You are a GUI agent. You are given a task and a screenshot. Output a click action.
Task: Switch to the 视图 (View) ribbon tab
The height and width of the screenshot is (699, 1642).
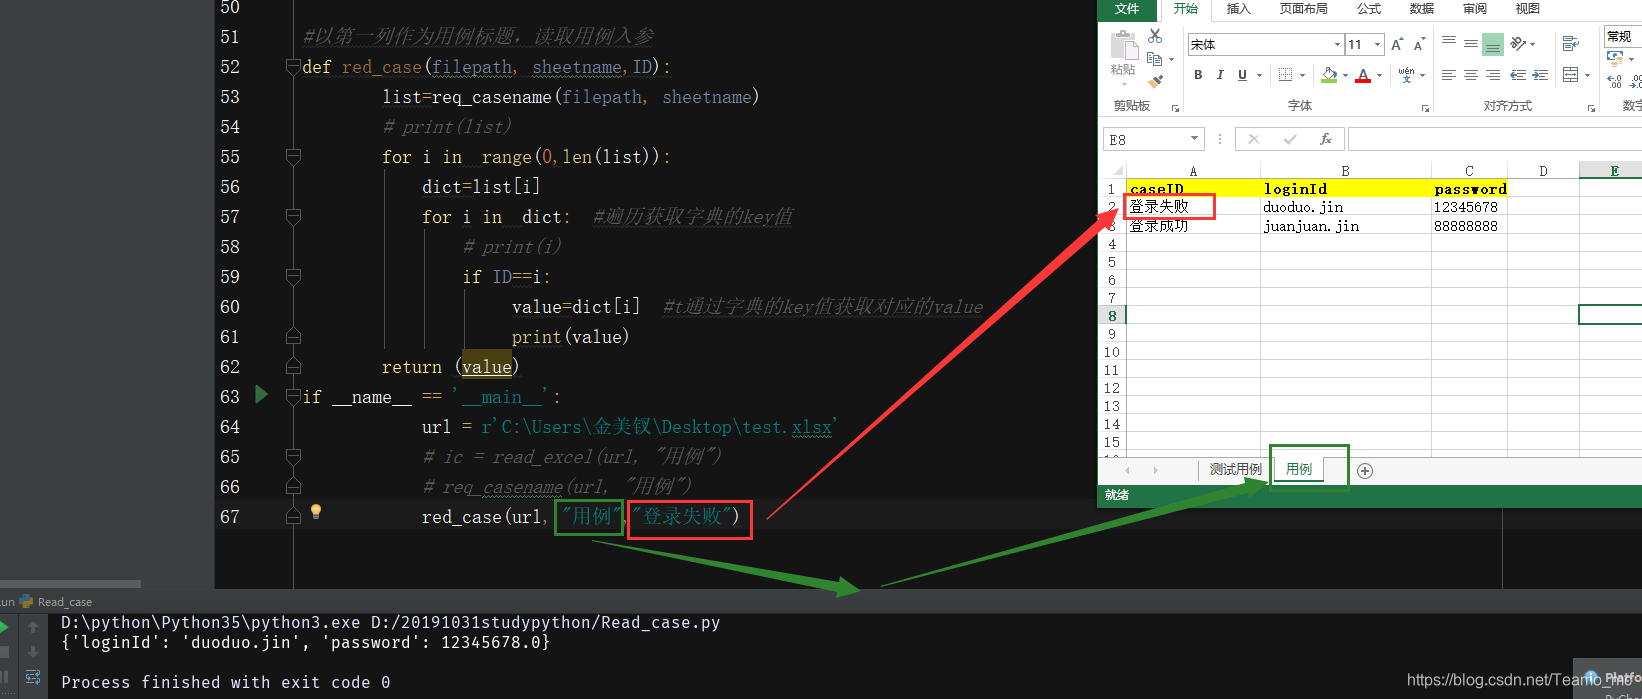(x=1528, y=9)
